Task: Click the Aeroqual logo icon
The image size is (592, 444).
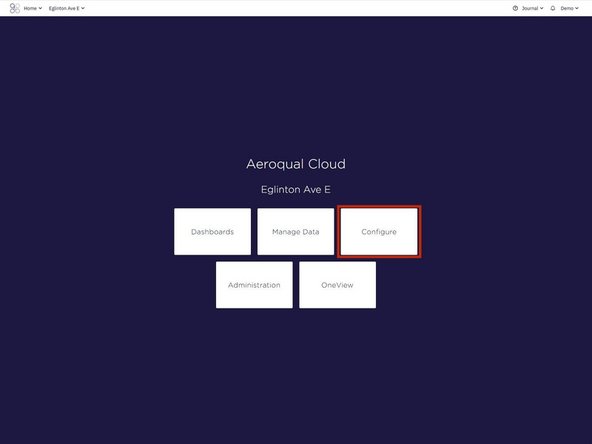Action: point(15,8)
